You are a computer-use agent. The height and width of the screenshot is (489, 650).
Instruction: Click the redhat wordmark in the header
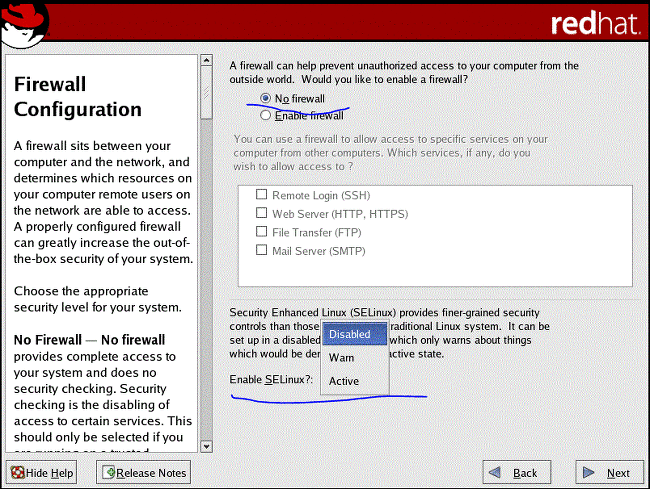[x=595, y=23]
